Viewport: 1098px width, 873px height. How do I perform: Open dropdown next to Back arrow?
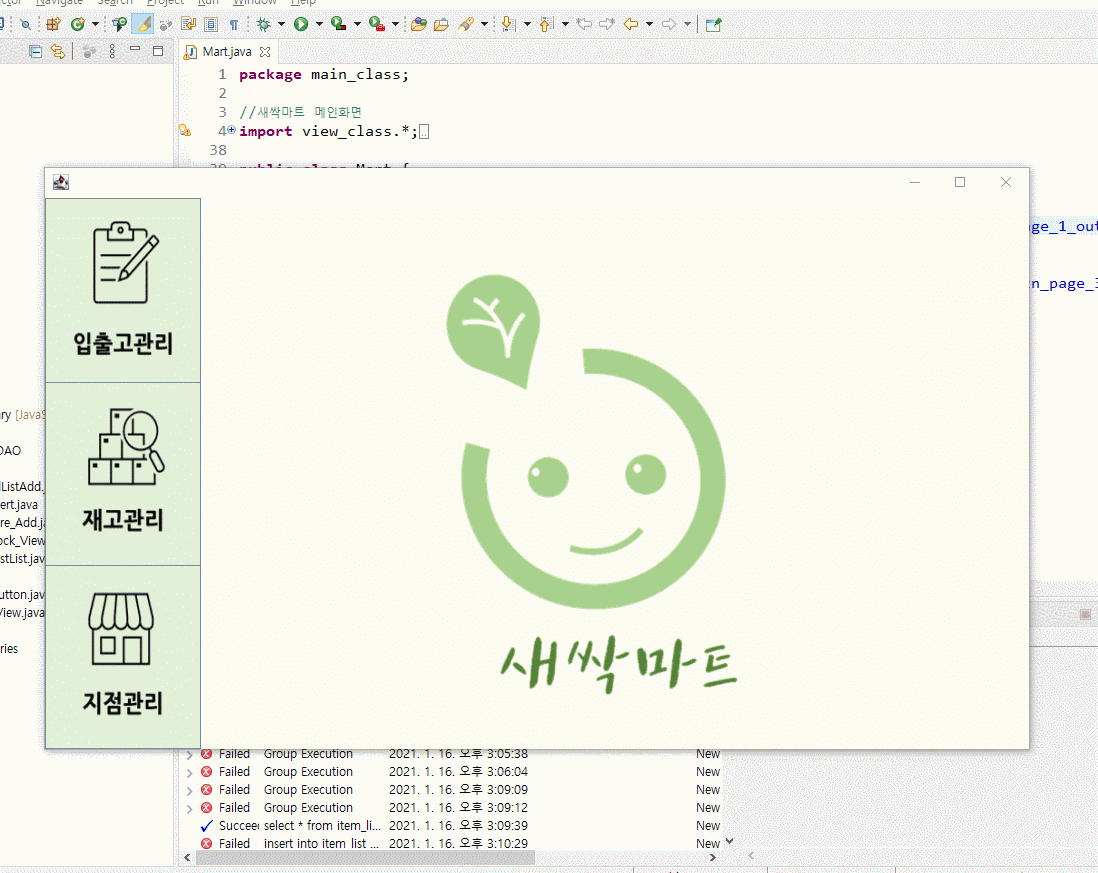[x=649, y=25]
